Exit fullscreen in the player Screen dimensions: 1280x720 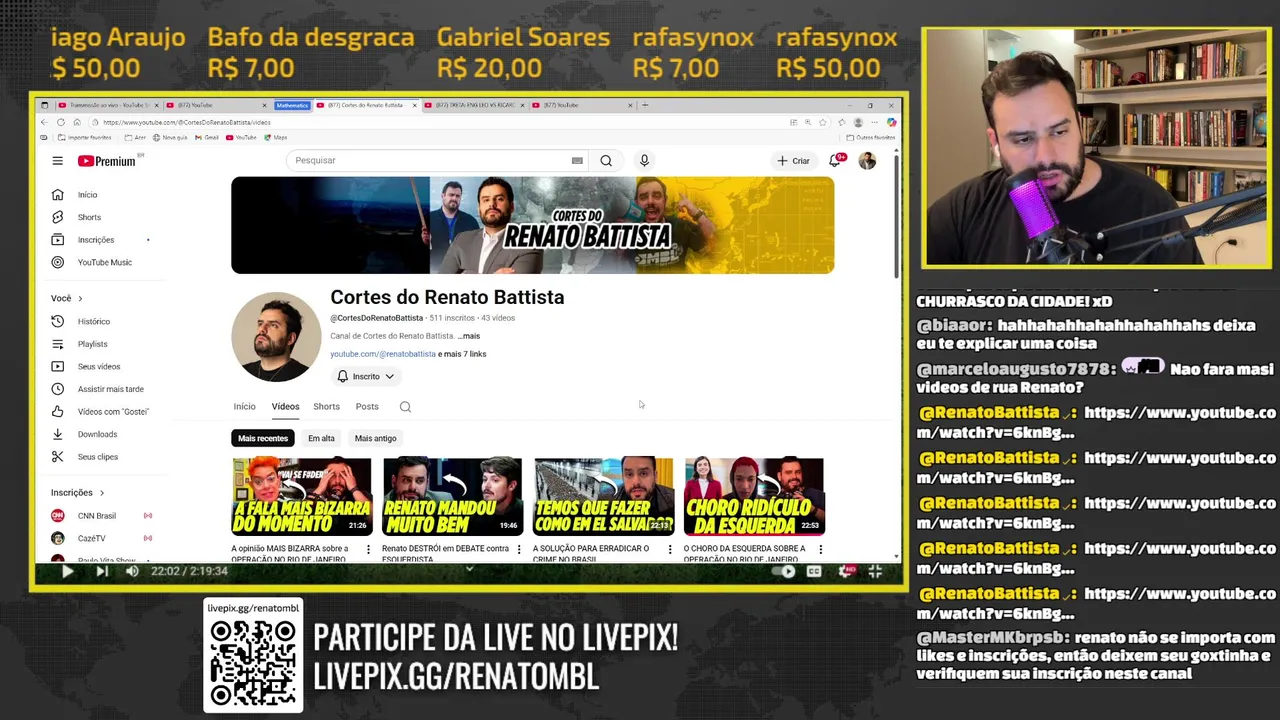tap(875, 571)
